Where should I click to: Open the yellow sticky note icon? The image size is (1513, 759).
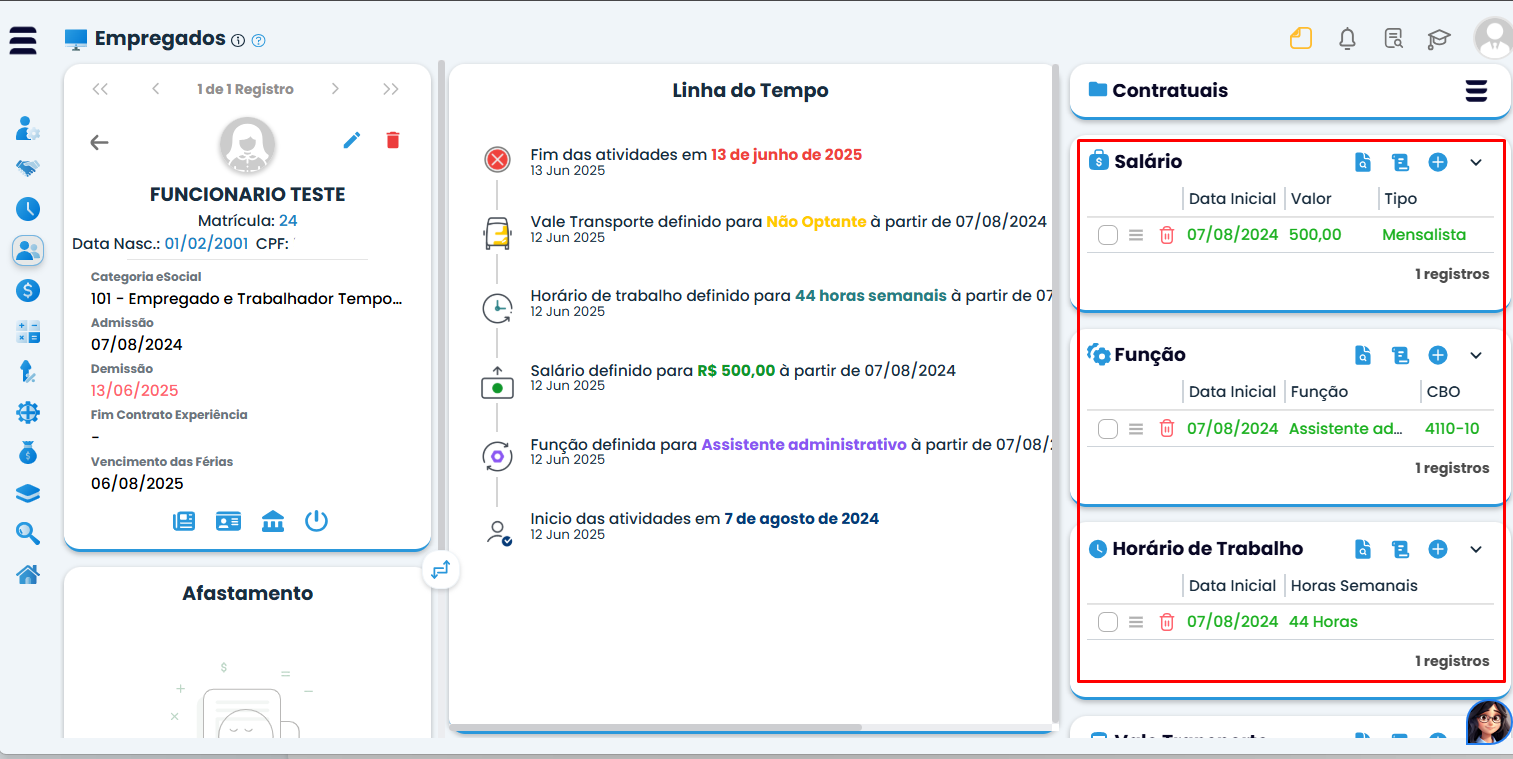pyautogui.click(x=1300, y=39)
